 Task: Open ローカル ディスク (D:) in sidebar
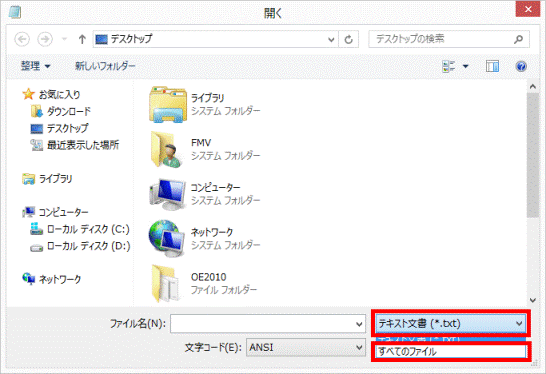click(x=88, y=246)
